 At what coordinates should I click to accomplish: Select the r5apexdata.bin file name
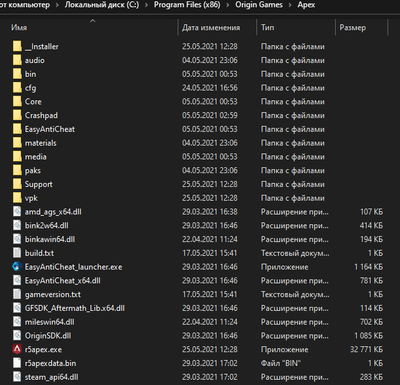50,363
